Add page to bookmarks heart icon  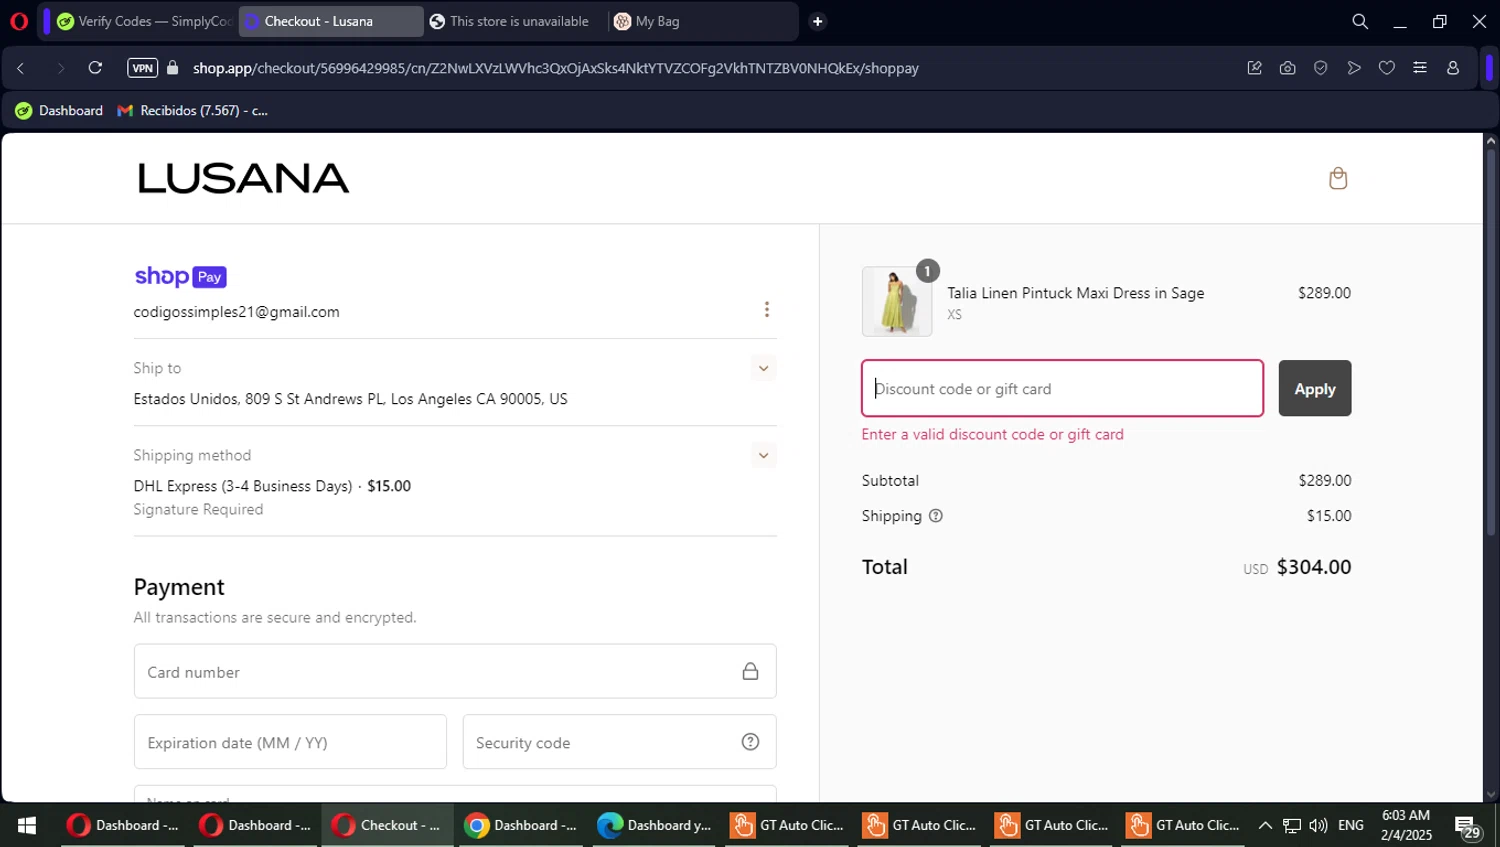[x=1386, y=68]
